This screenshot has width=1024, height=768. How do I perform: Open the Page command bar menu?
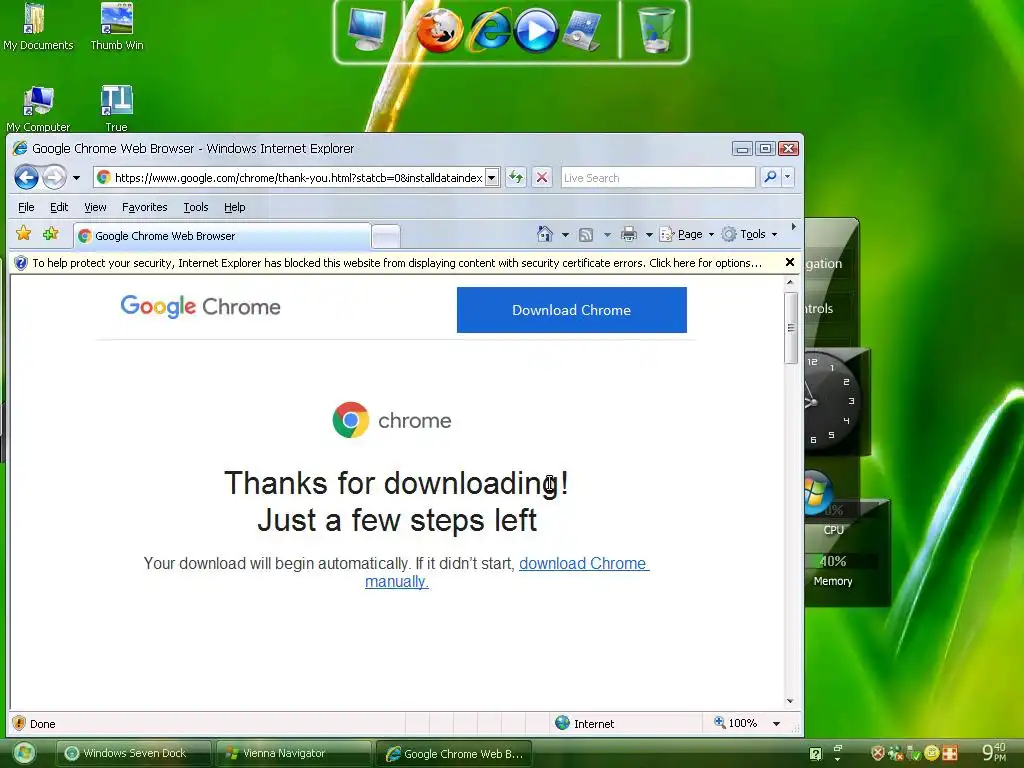click(686, 234)
